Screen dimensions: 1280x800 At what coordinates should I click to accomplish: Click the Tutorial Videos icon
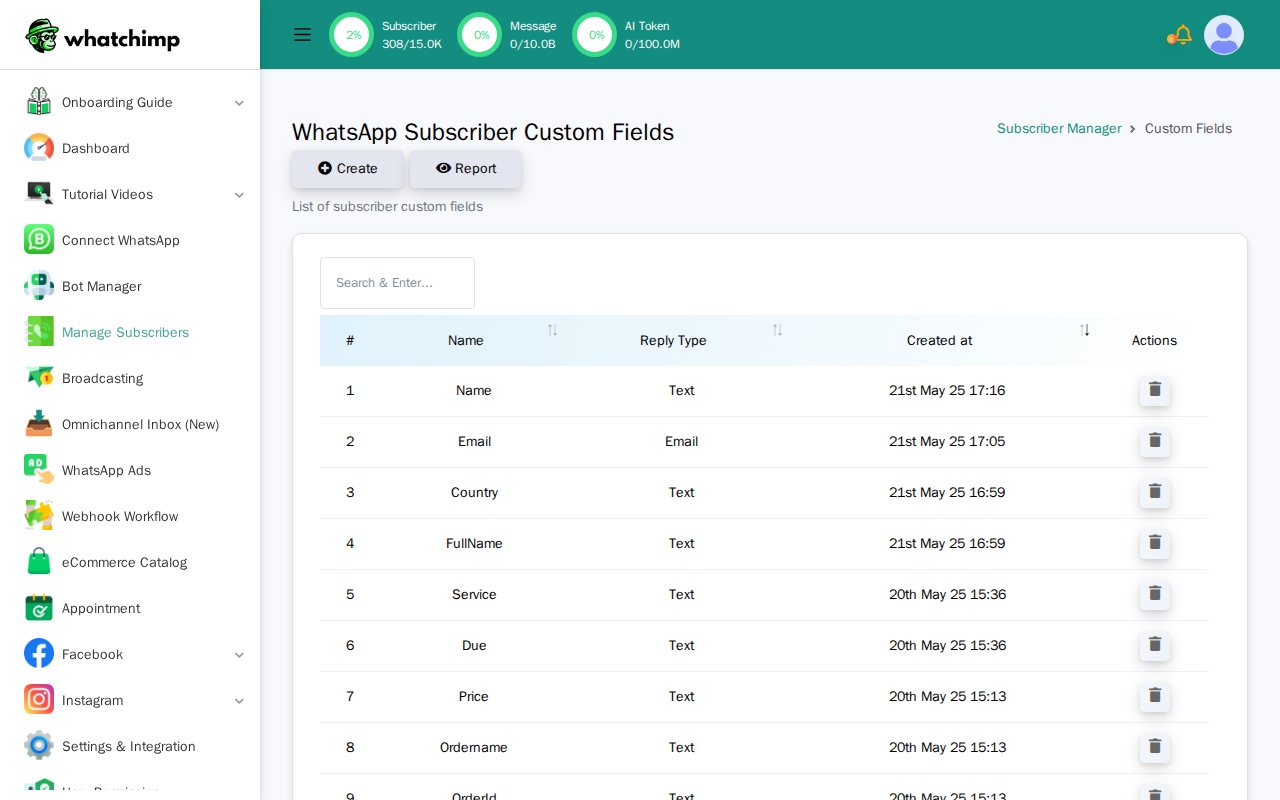click(x=39, y=194)
